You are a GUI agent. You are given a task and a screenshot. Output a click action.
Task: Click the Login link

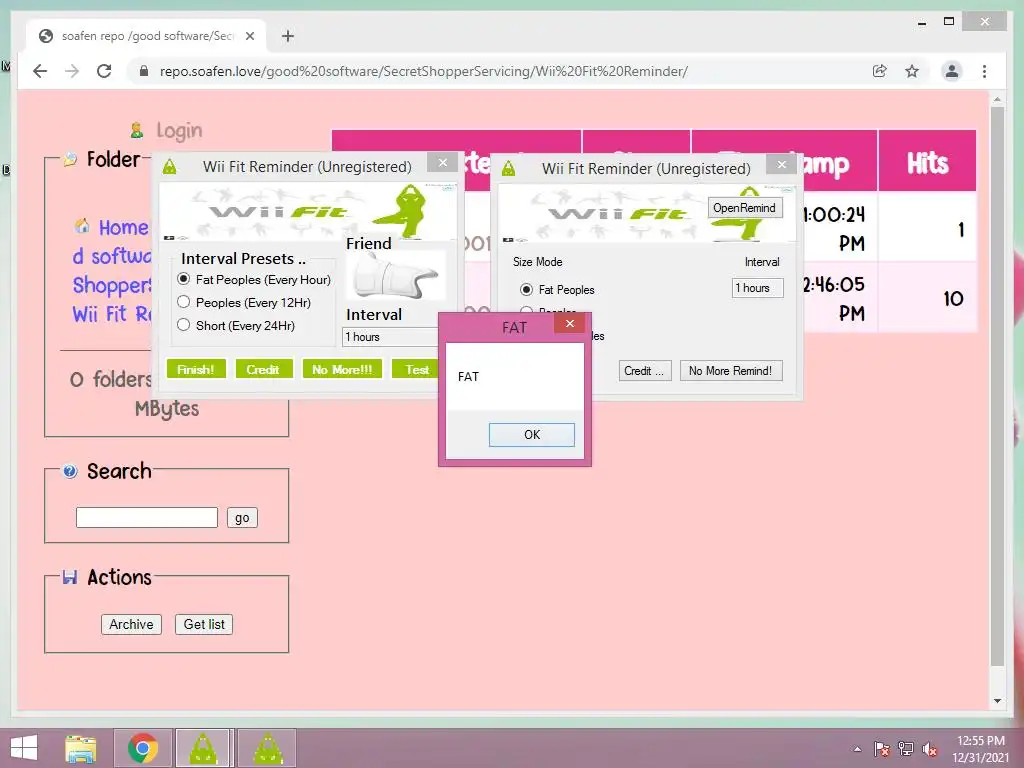click(x=179, y=131)
